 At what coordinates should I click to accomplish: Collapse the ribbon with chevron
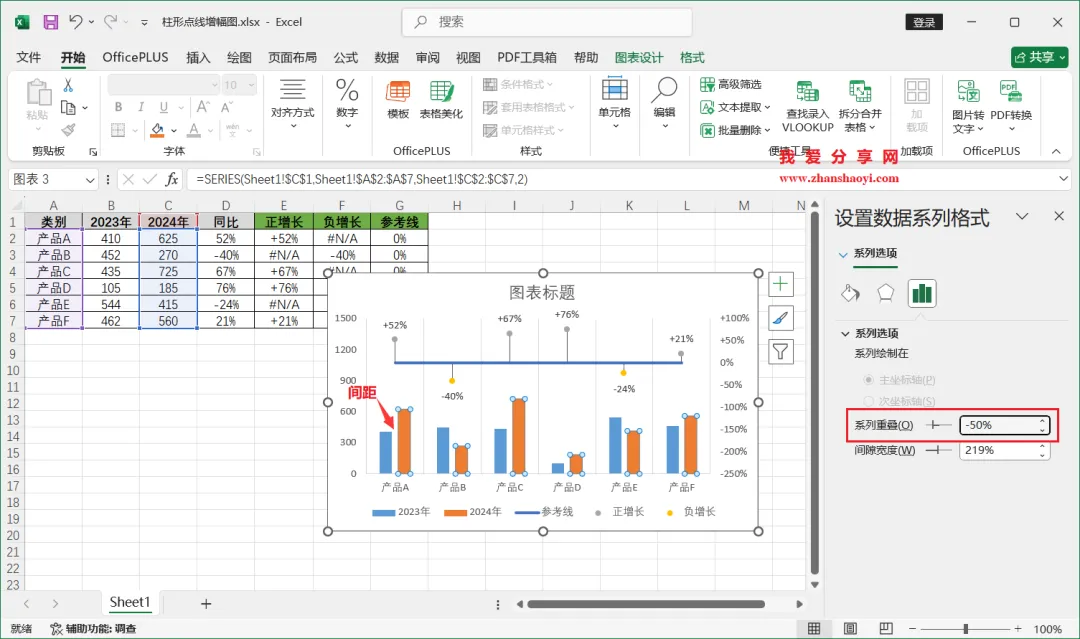(x=1056, y=151)
